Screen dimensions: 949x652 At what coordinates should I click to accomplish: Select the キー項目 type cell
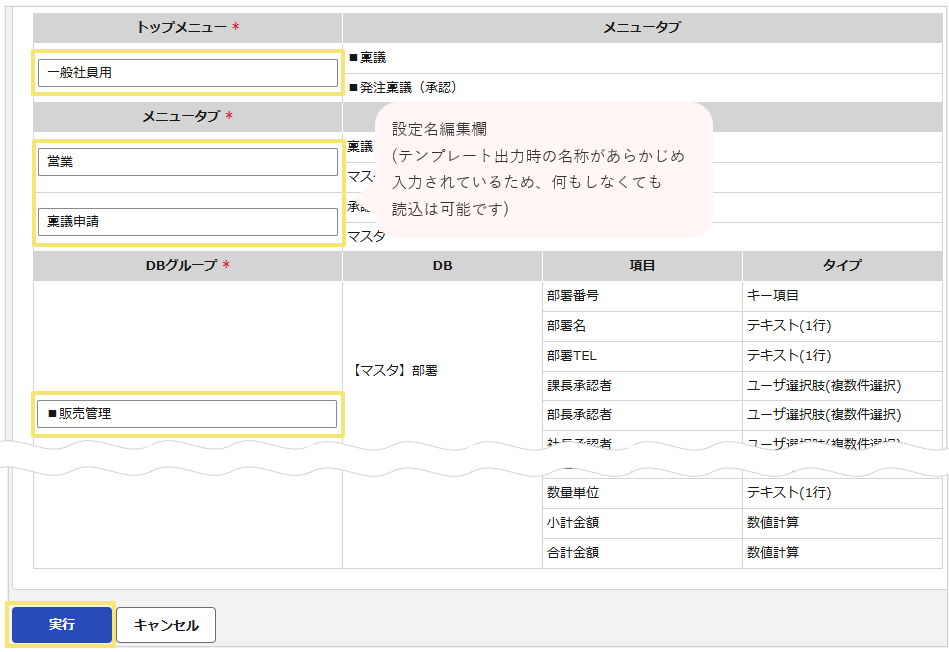842,295
